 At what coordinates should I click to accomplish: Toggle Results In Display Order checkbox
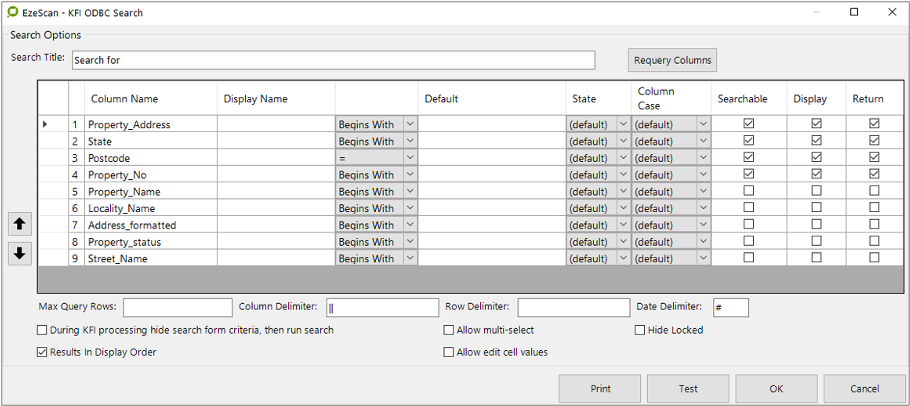pos(42,352)
